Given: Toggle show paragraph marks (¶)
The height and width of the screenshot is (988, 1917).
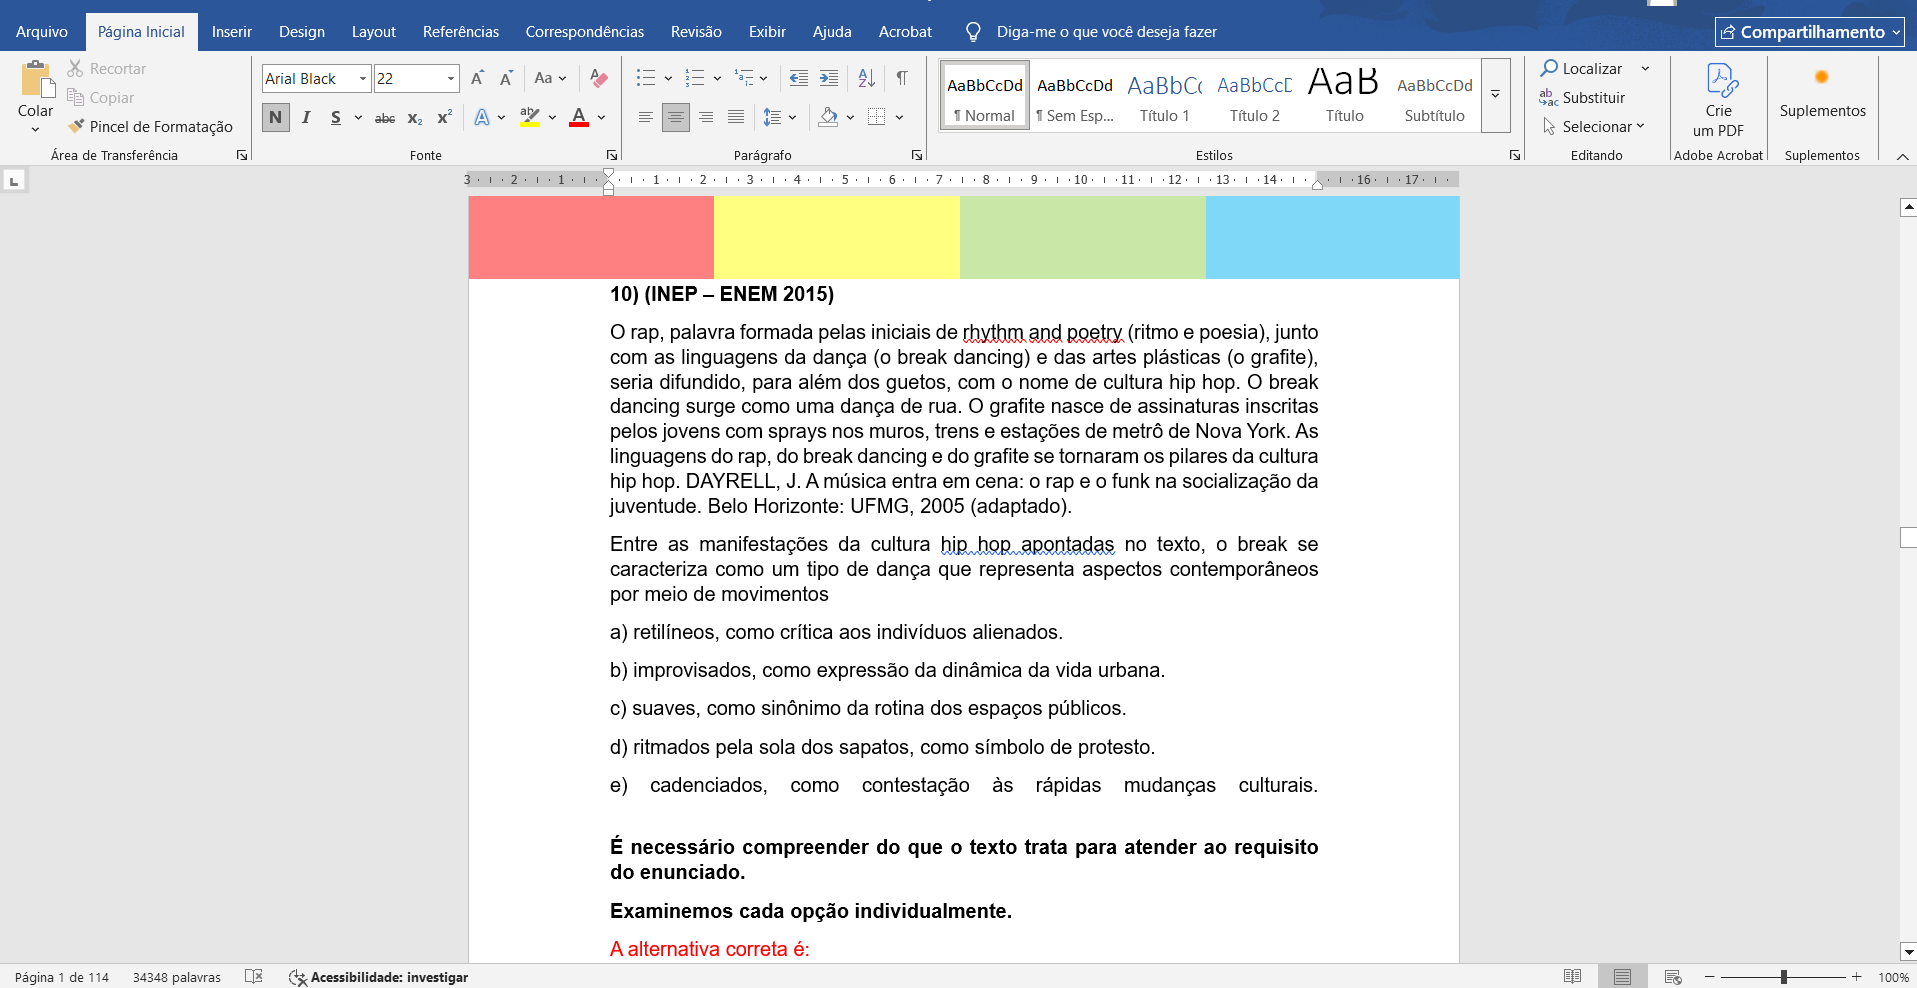Looking at the screenshot, I should [x=902, y=78].
